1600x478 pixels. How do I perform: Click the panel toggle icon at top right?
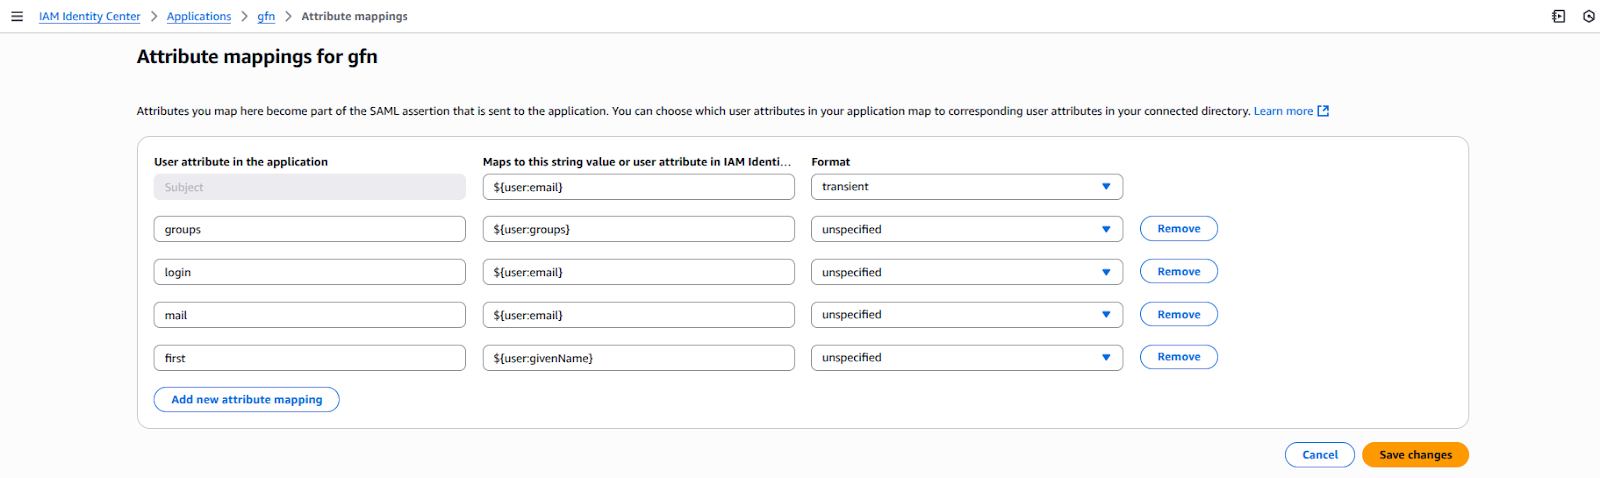click(x=1558, y=16)
